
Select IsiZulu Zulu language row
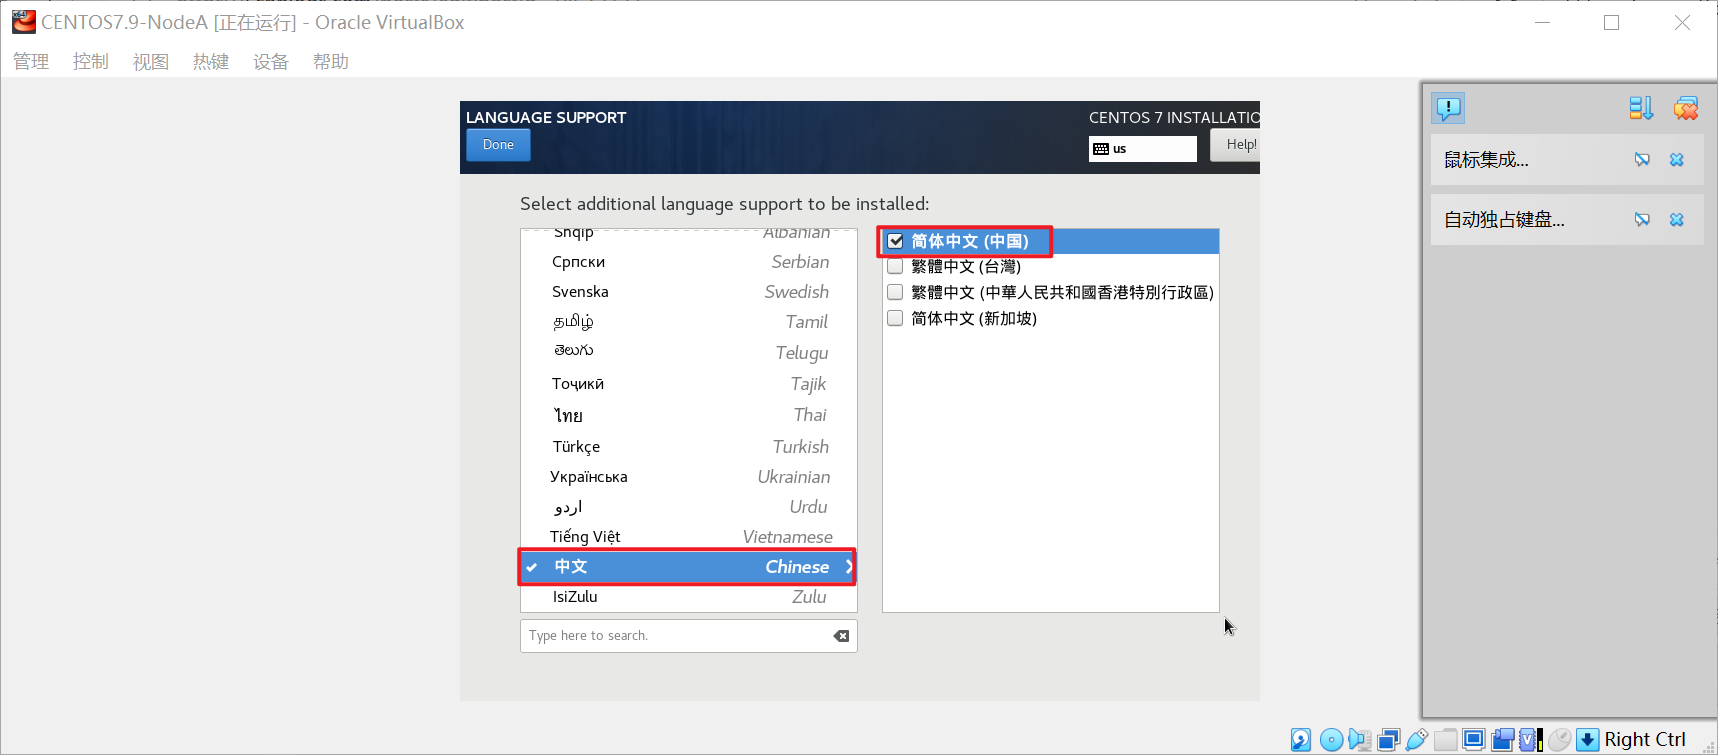coord(689,597)
